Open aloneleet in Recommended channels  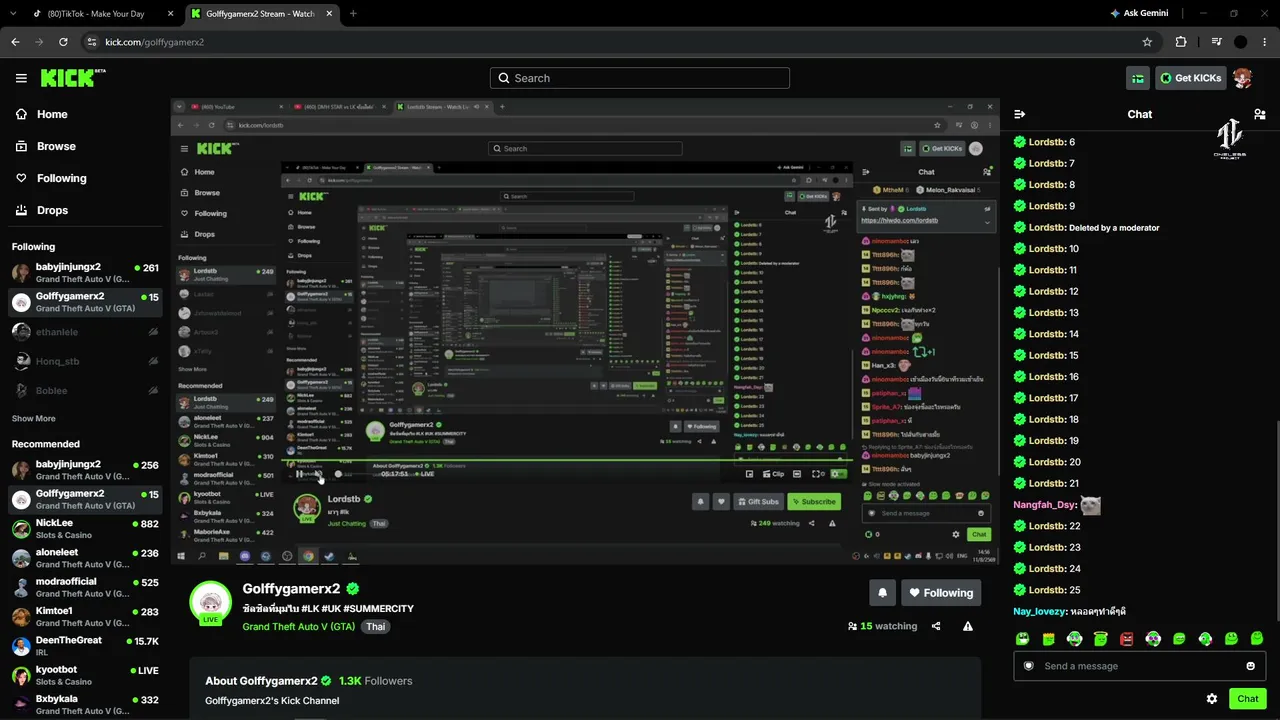(x=85, y=558)
